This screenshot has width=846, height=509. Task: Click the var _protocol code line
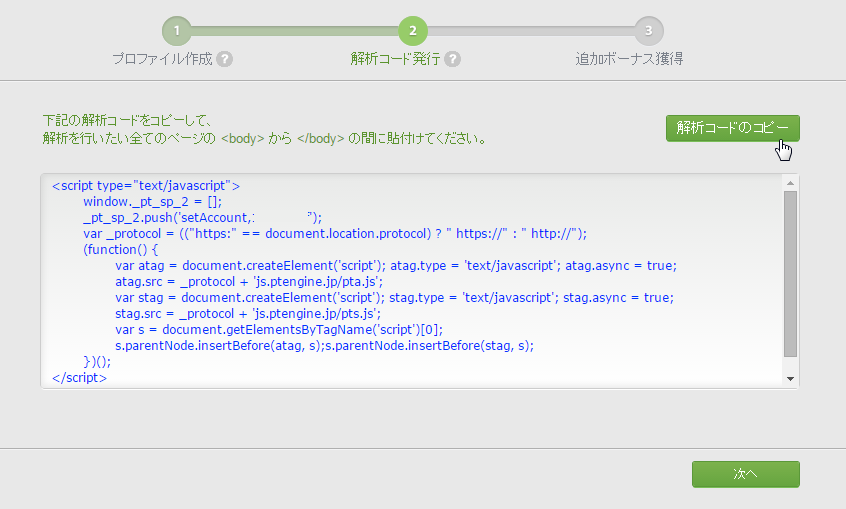[335, 234]
